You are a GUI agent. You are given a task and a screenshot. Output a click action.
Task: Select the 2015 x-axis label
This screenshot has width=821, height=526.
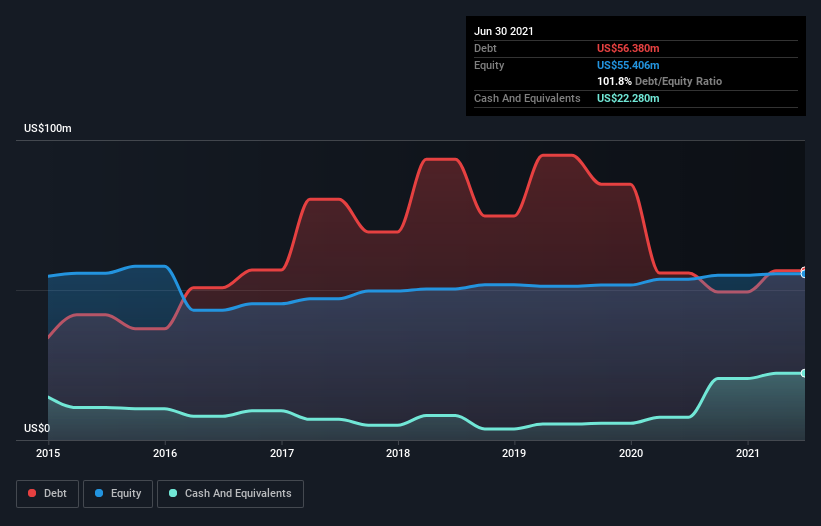pos(48,453)
